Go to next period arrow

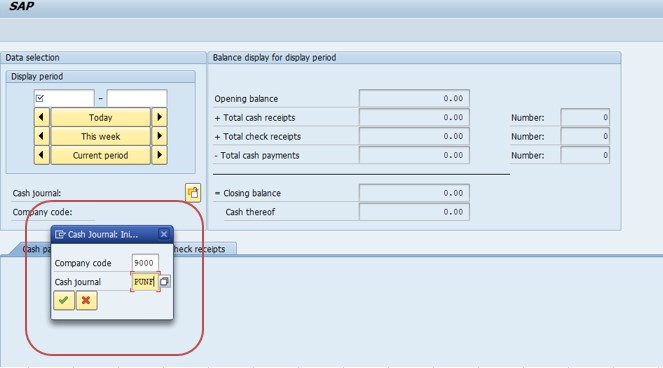point(159,155)
